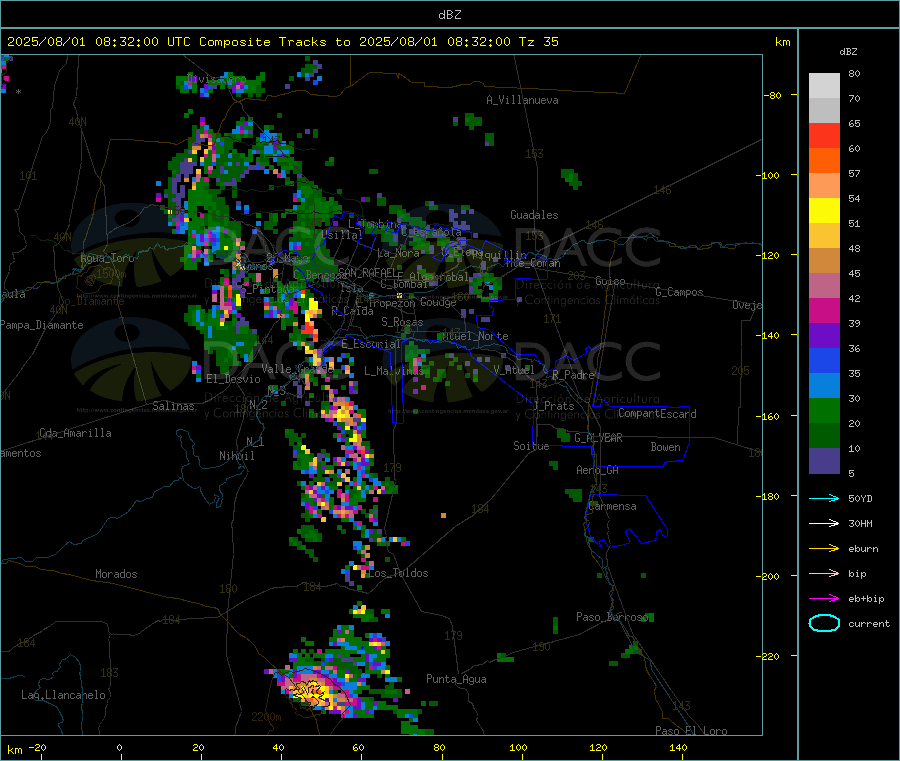The image size is (900, 761).
Task: Click the pink bip arrow icon
Action: tap(824, 573)
